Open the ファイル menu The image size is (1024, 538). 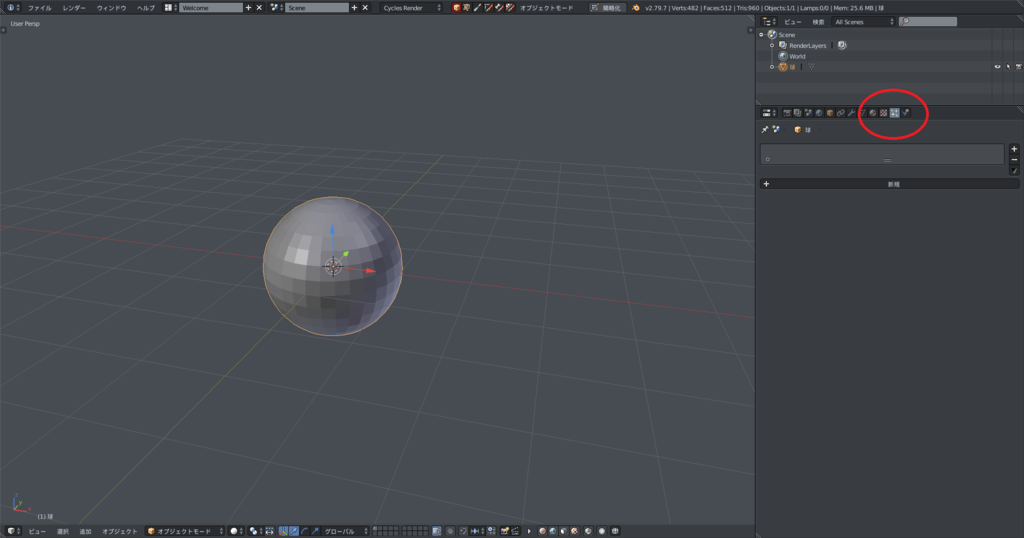[x=39, y=8]
